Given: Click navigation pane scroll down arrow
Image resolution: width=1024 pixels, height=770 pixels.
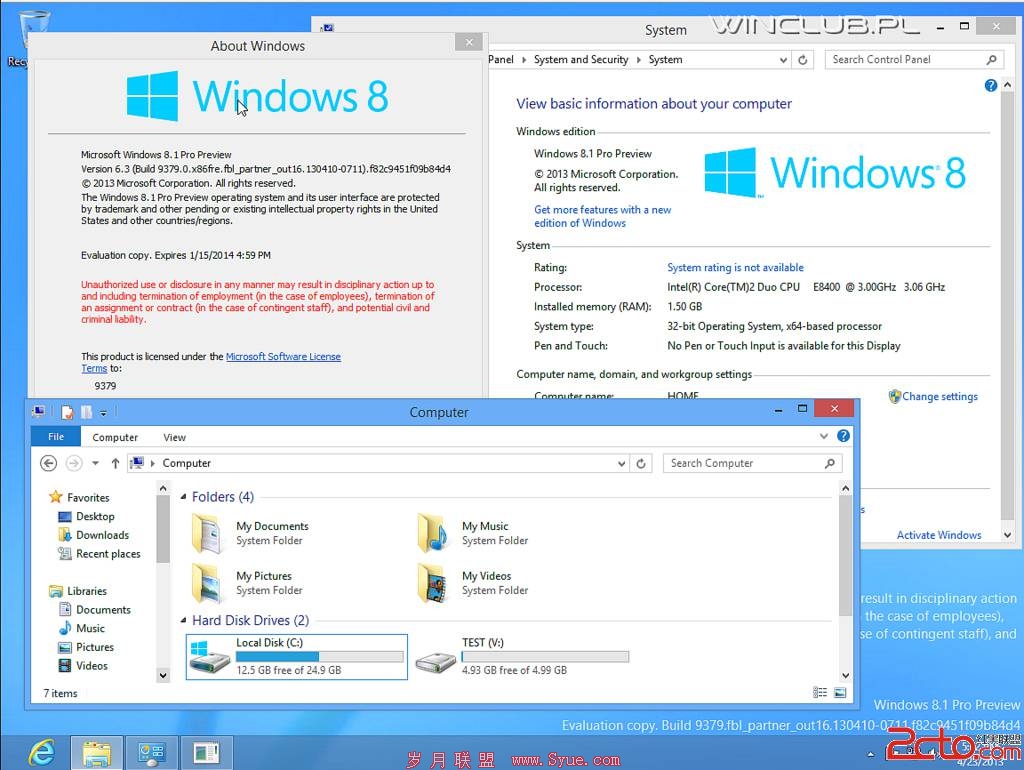Looking at the screenshot, I should [163, 675].
